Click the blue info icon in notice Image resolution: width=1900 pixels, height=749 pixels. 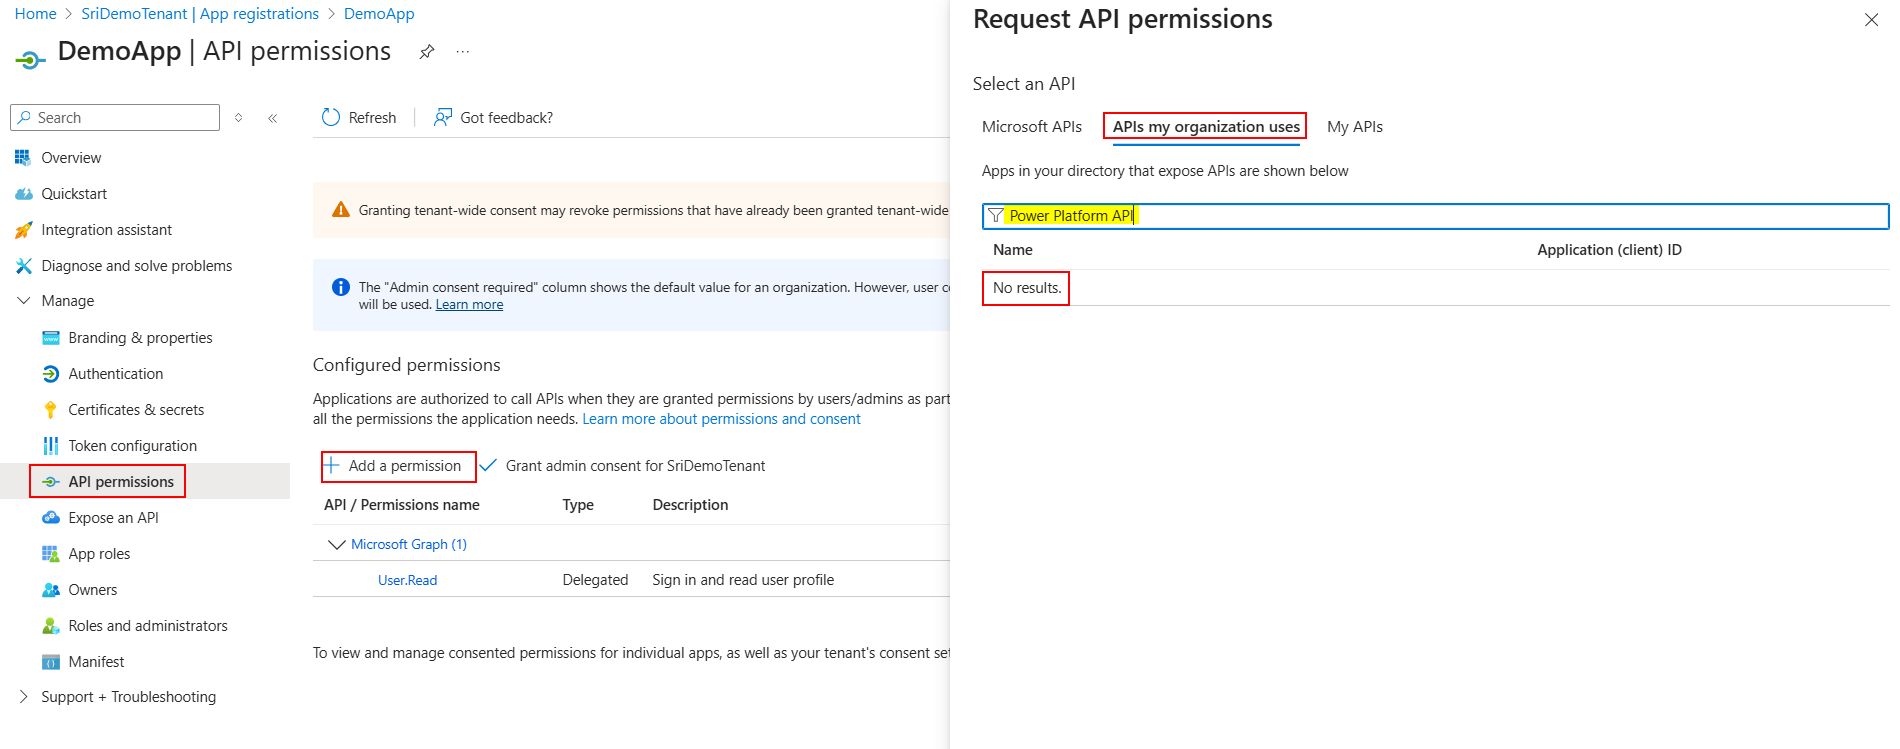[340, 287]
